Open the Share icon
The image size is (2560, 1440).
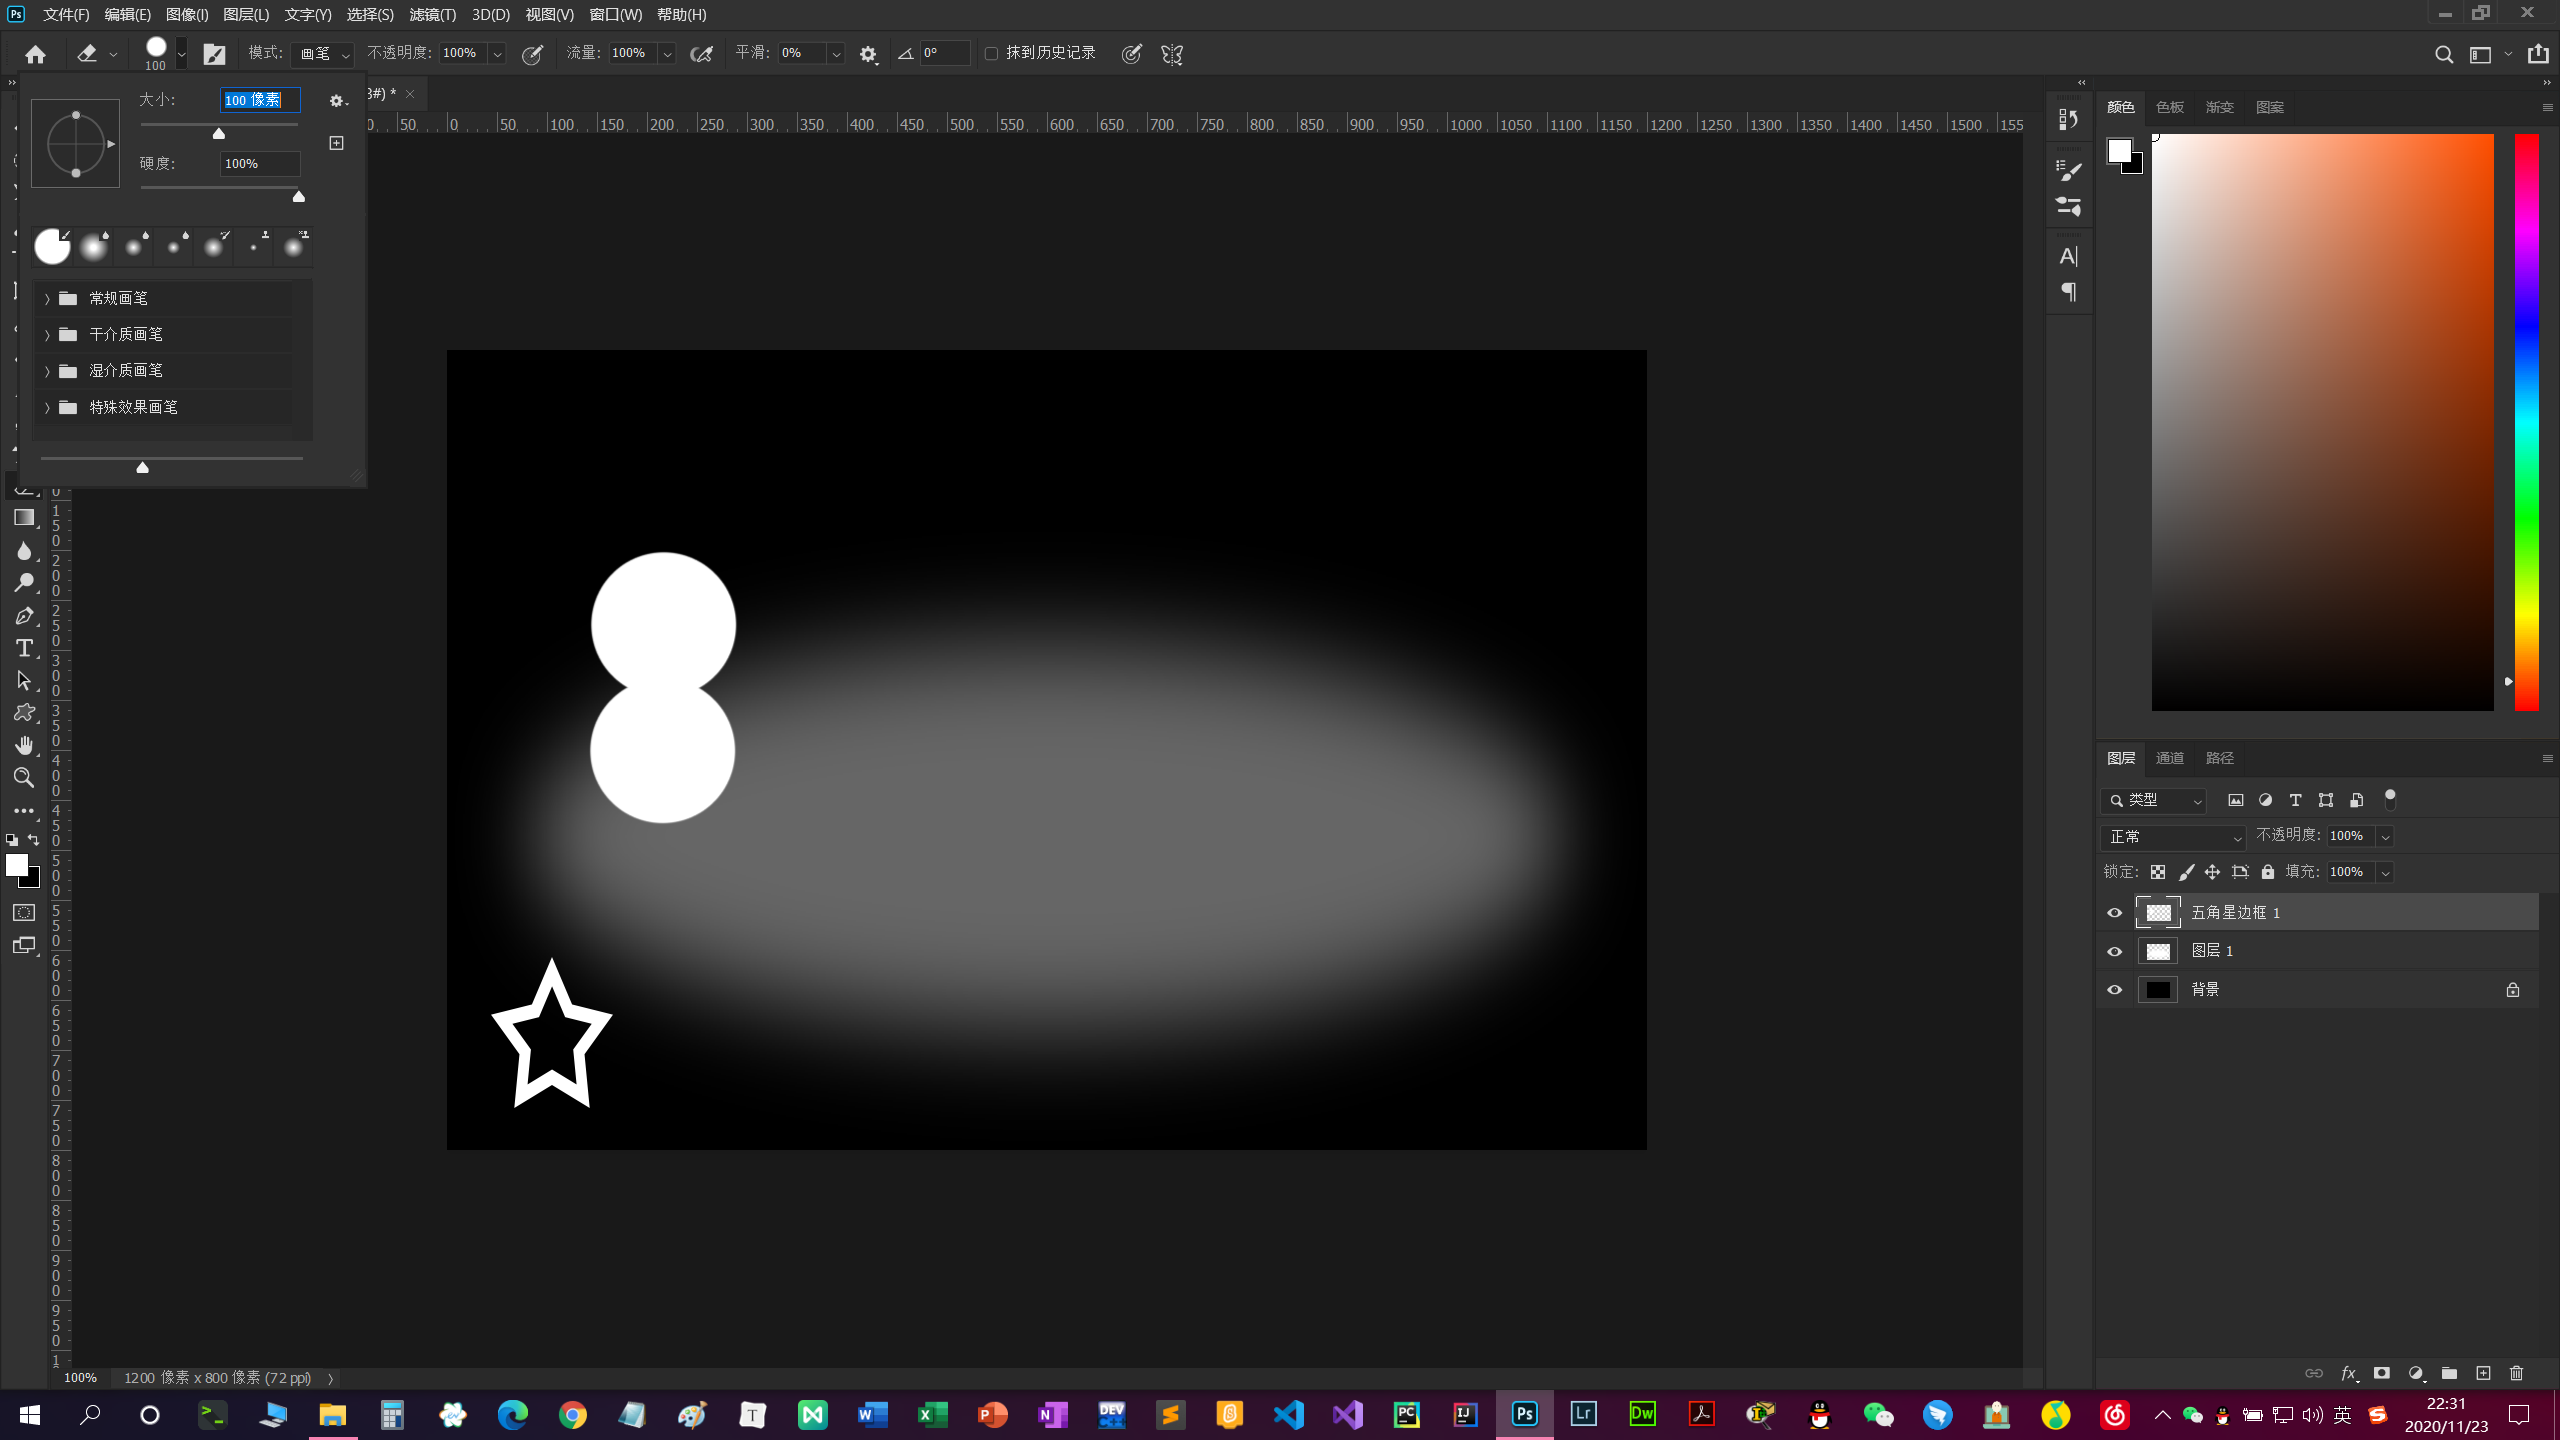(2538, 54)
